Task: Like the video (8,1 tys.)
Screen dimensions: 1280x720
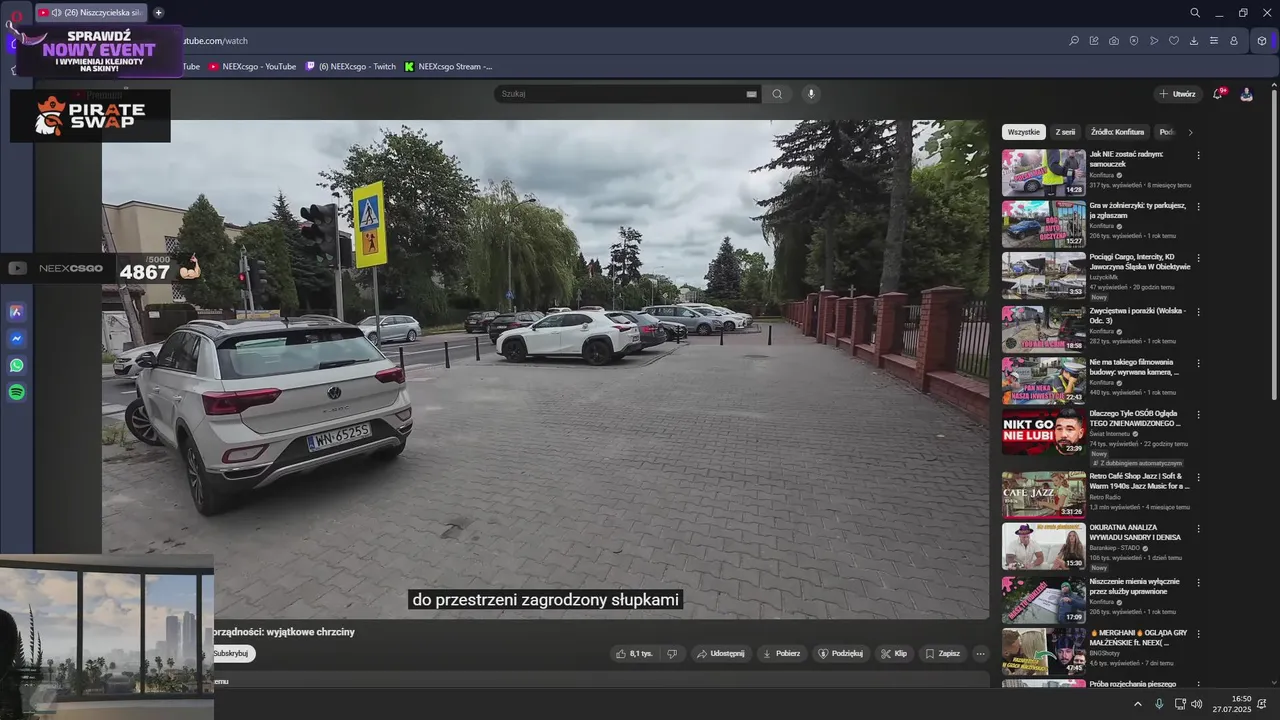Action: tap(634, 653)
